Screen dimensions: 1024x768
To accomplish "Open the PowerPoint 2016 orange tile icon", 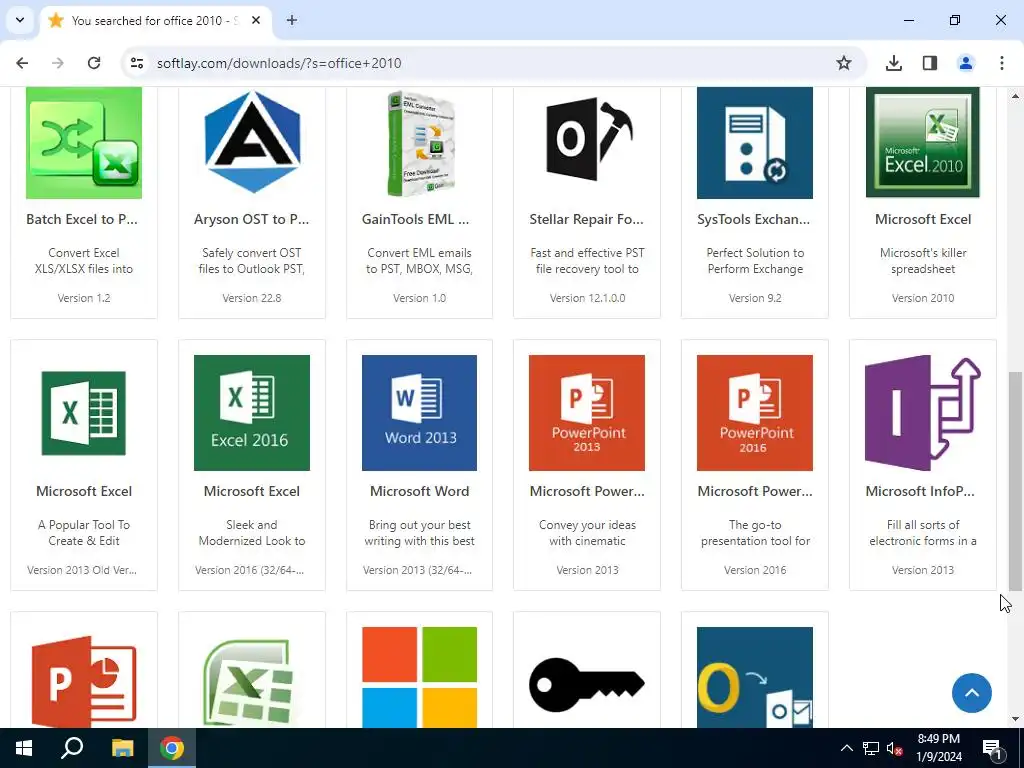I will pyautogui.click(x=755, y=413).
